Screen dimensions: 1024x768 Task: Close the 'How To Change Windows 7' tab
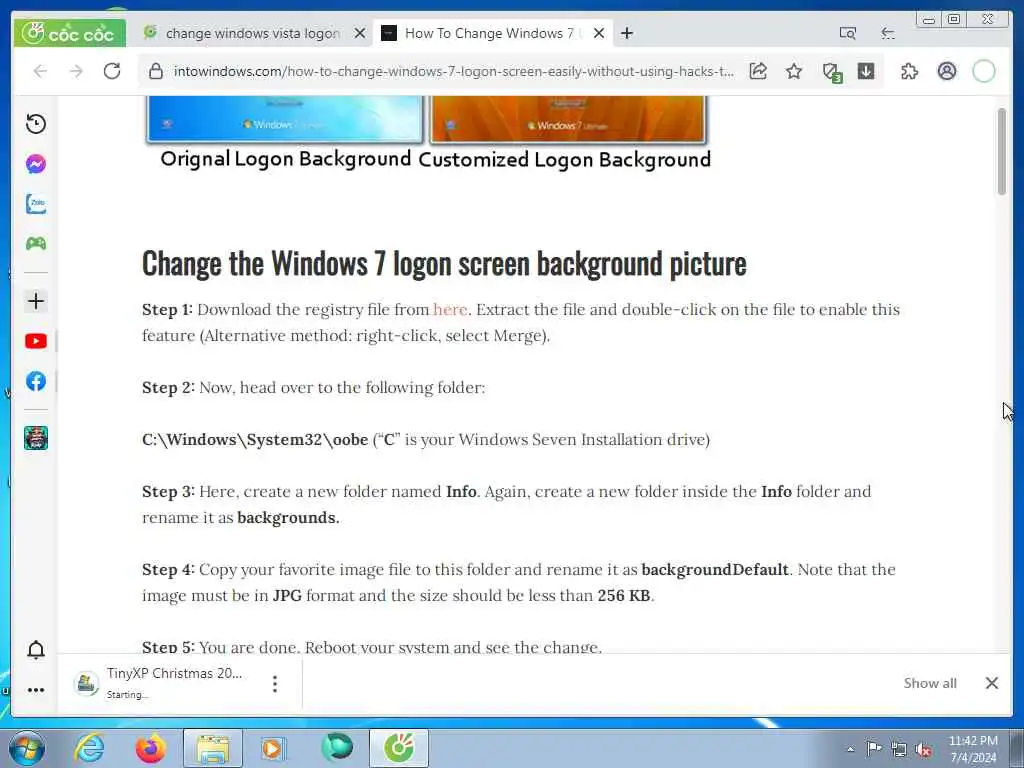(x=599, y=33)
